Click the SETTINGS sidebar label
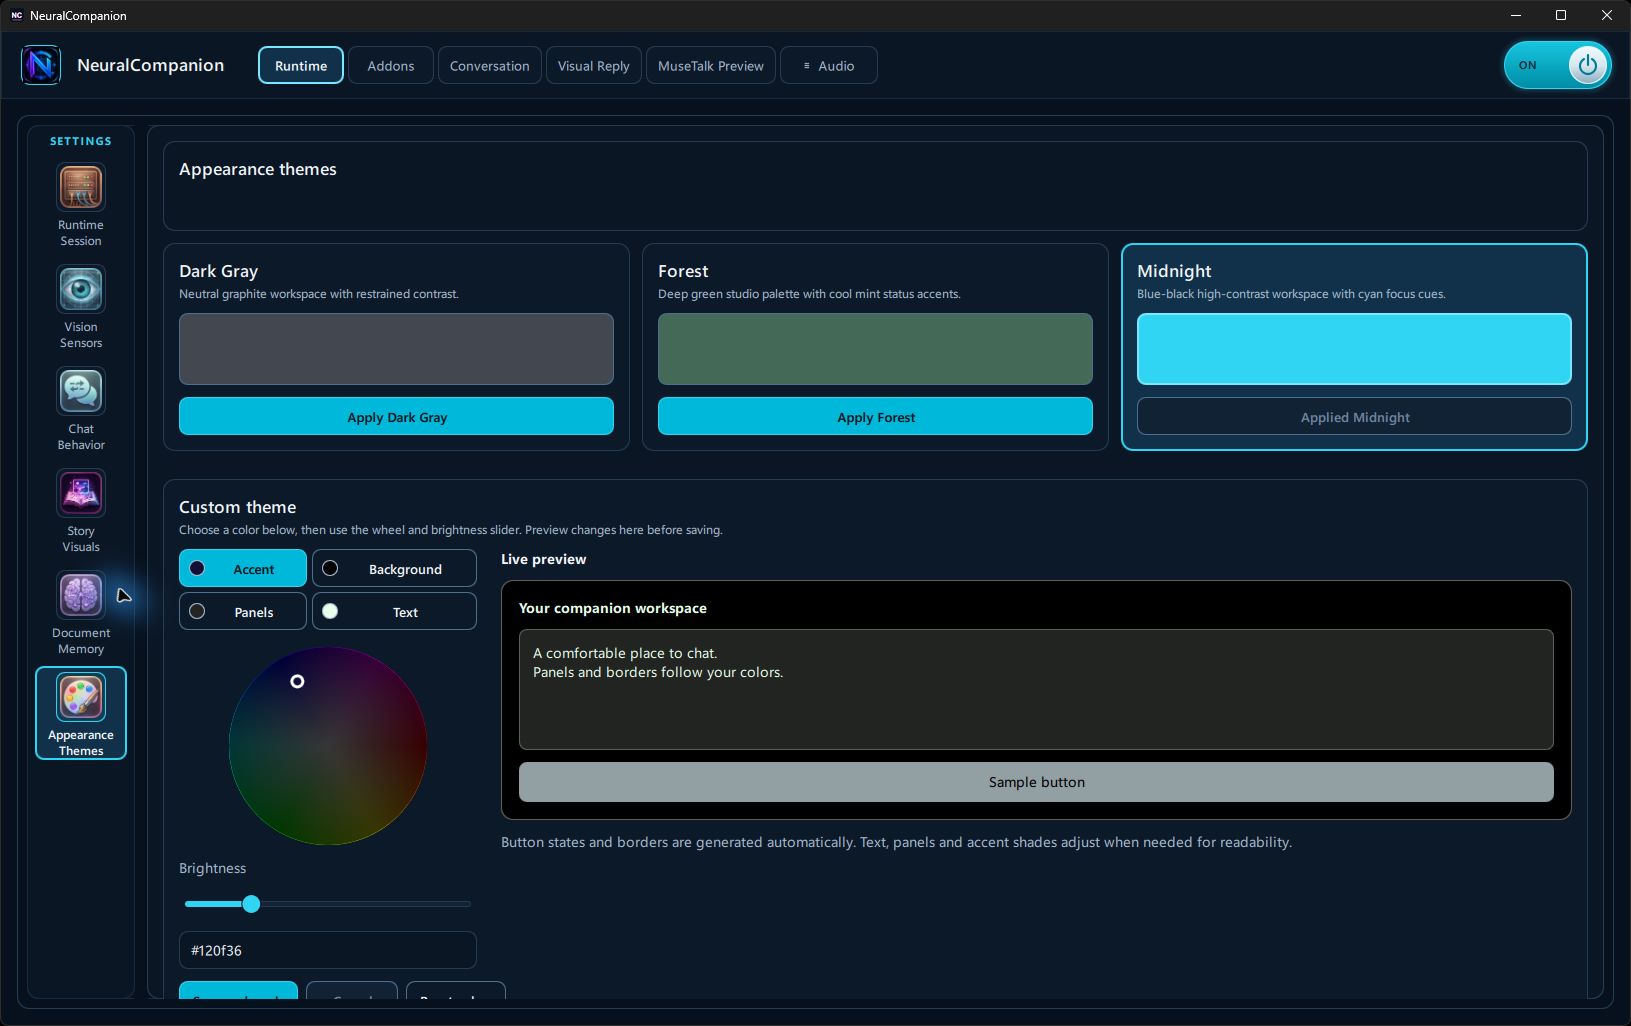The image size is (1631, 1026). point(81,141)
